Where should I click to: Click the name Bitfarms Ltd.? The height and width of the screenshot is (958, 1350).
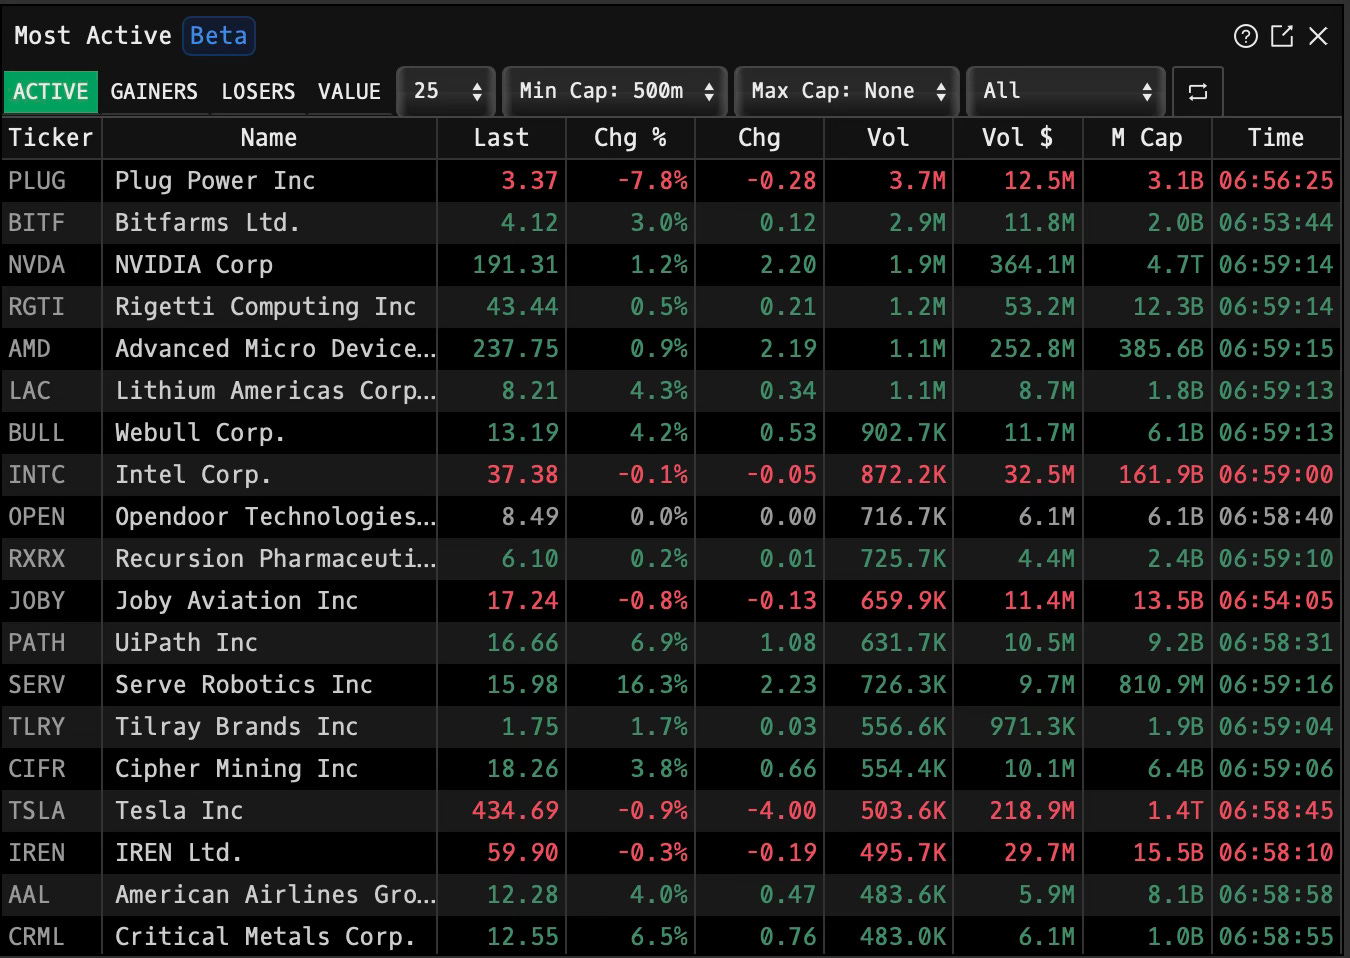(207, 223)
